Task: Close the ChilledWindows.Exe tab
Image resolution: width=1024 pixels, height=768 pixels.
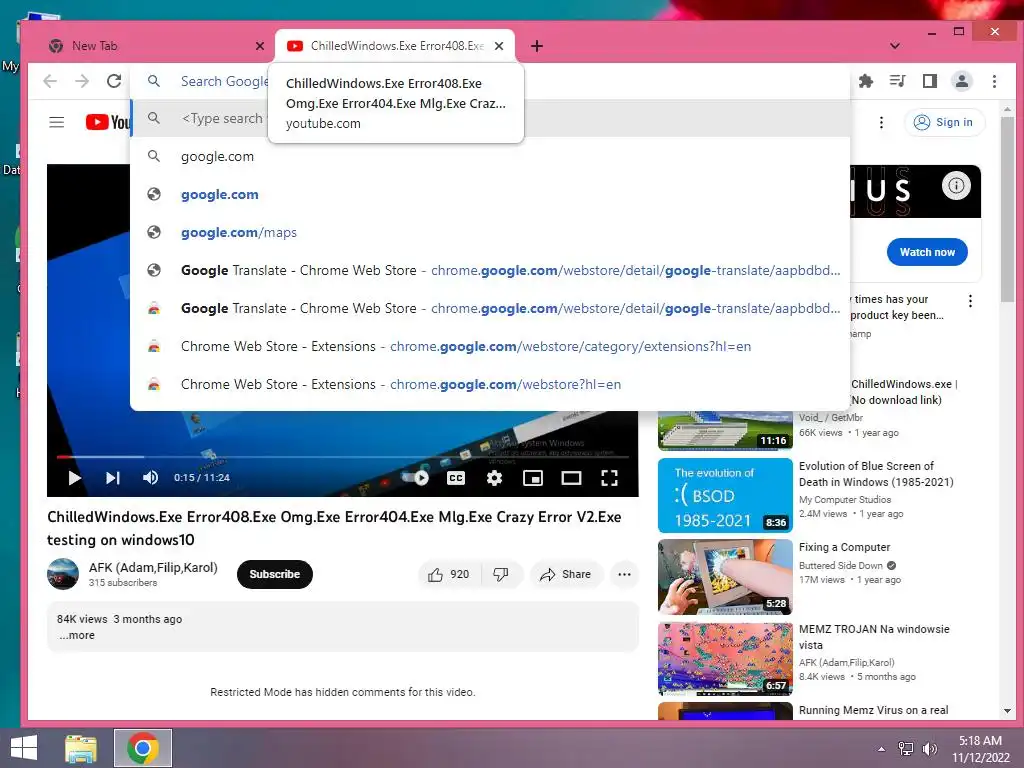Action: coord(499,46)
